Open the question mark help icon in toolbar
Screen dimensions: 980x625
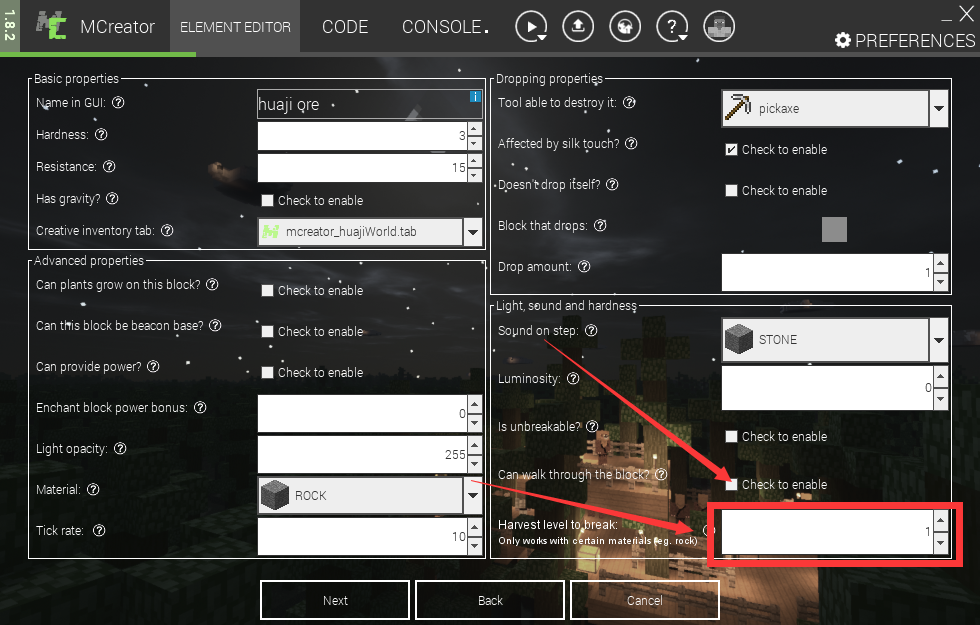pos(671,27)
